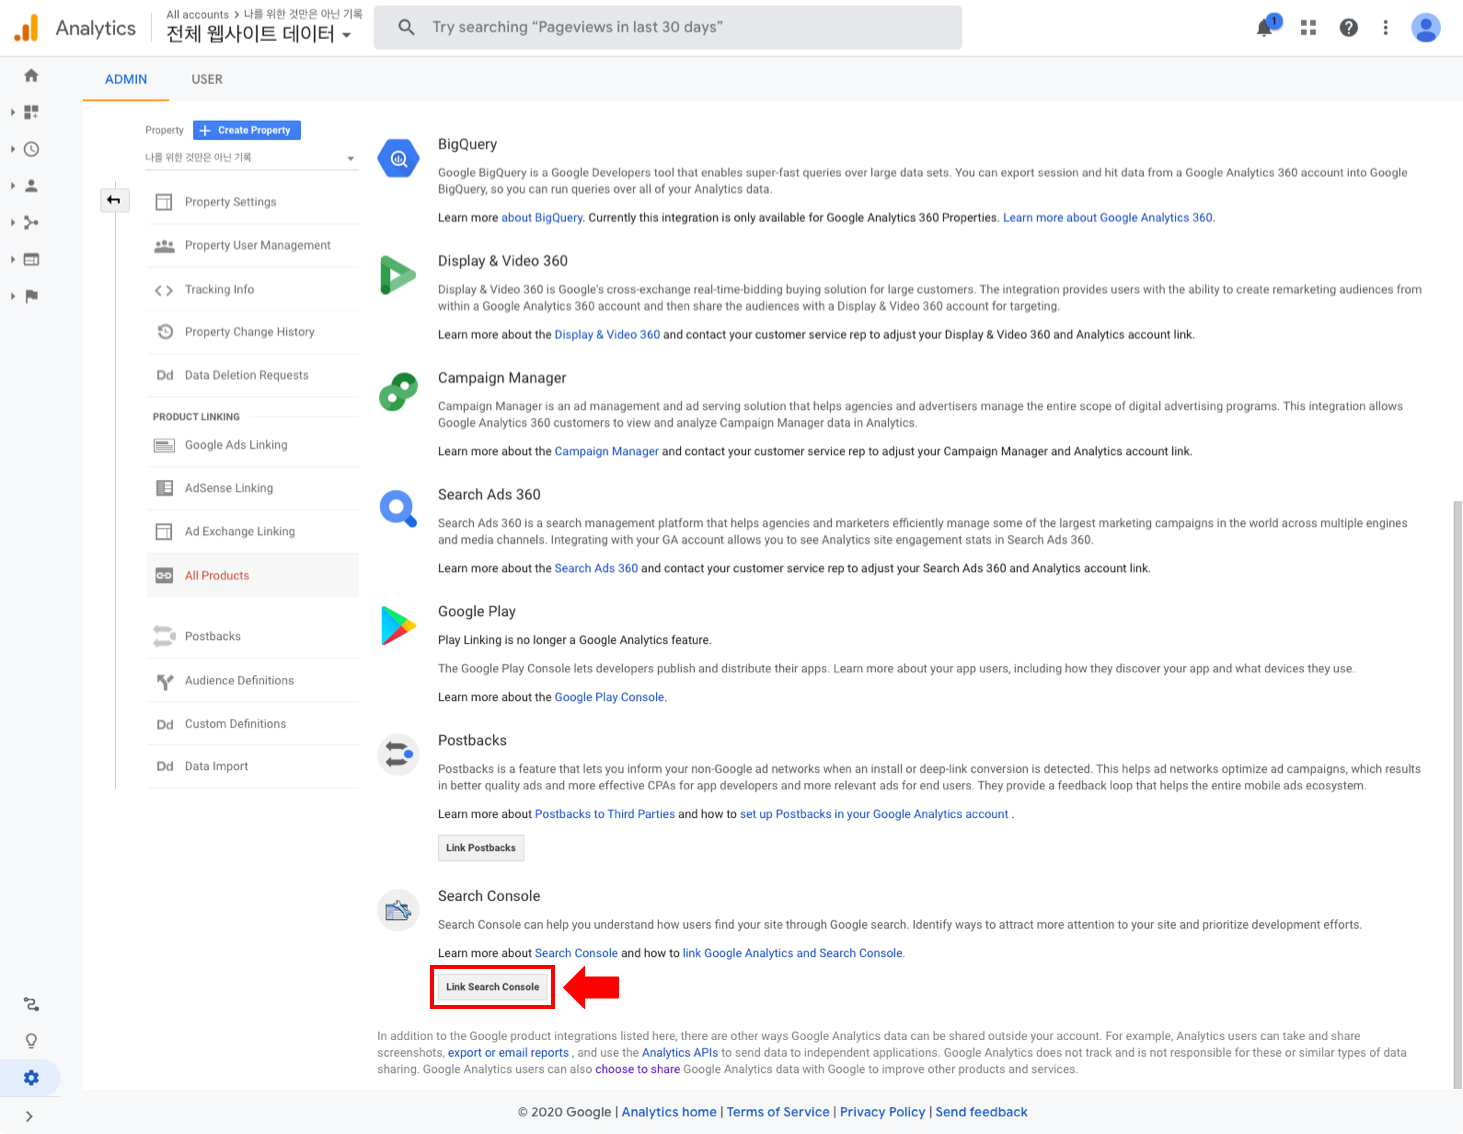Click the Link Postbacks button
This screenshot has width=1463, height=1134.
481,848
